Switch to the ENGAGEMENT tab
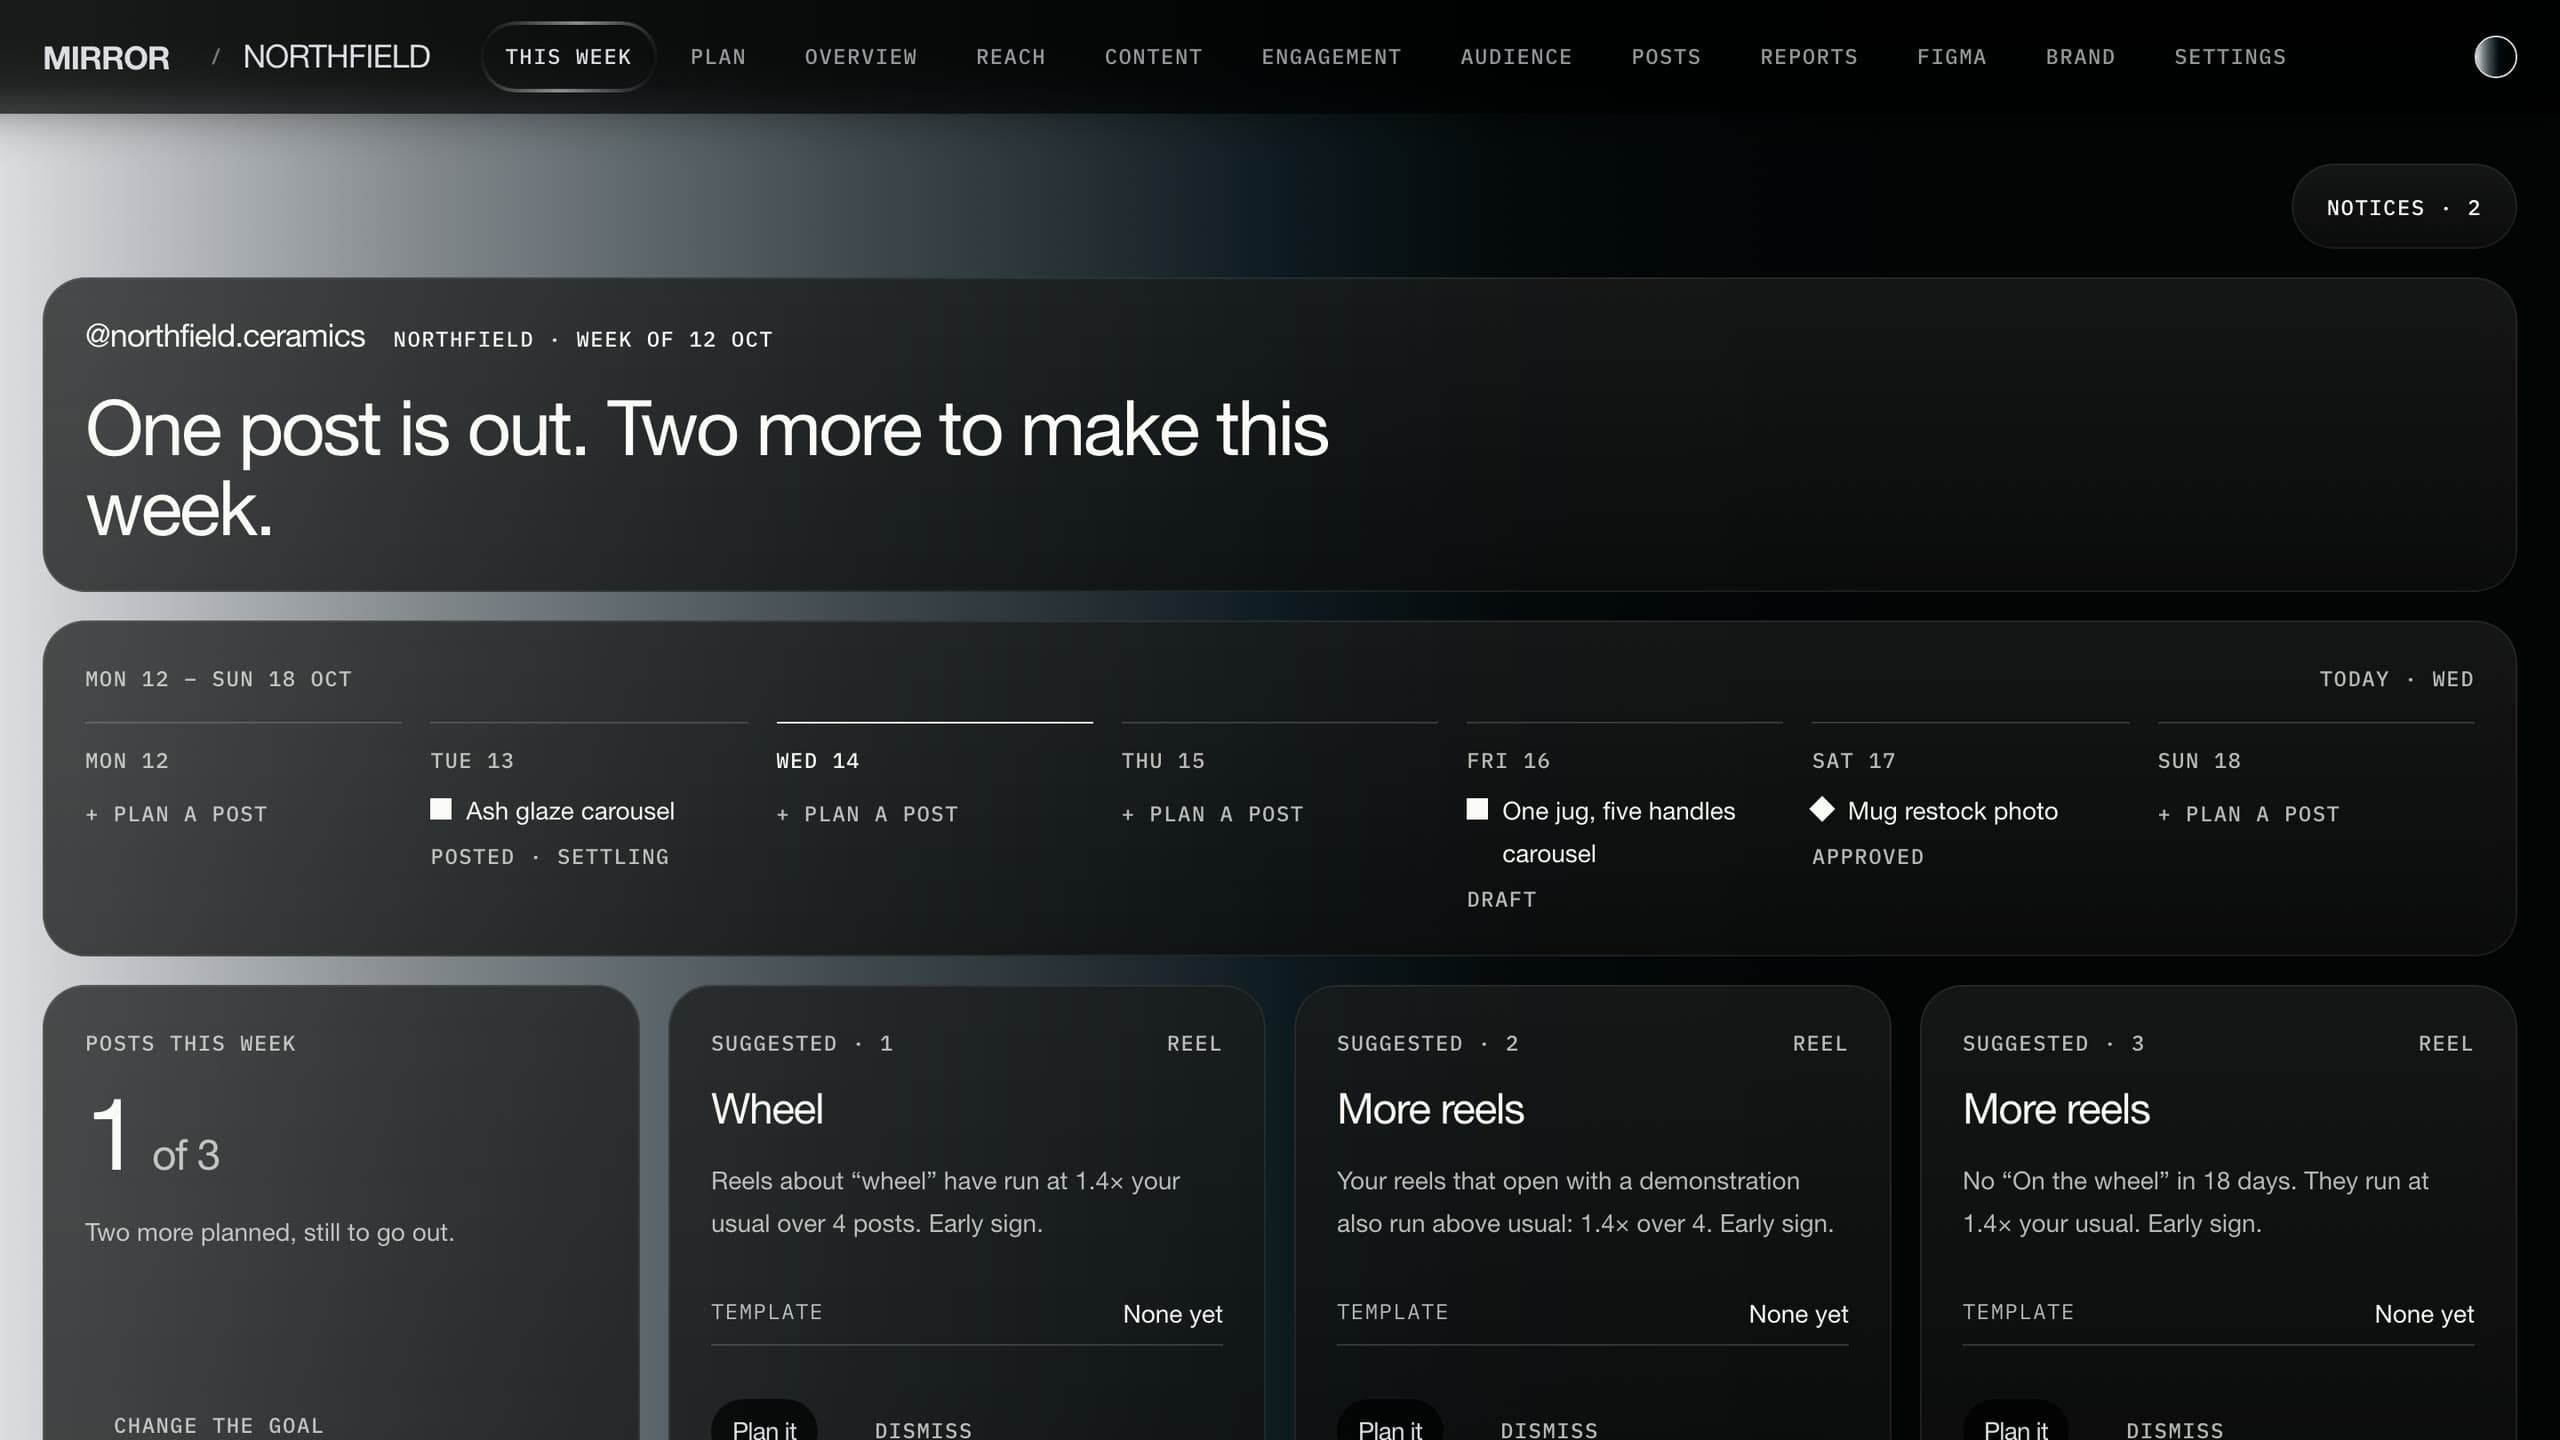Screen dimensions: 2560x1440 [1331, 57]
